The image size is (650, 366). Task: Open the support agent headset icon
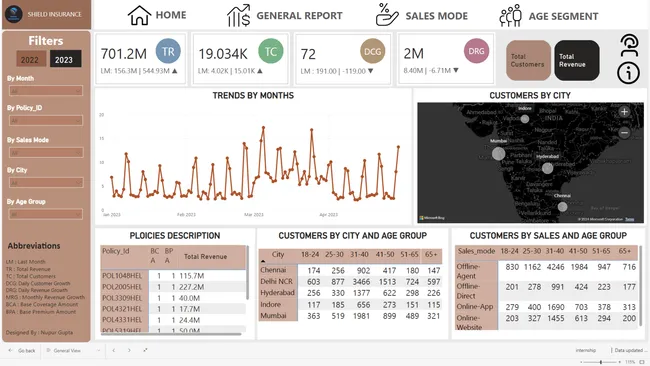(x=629, y=45)
